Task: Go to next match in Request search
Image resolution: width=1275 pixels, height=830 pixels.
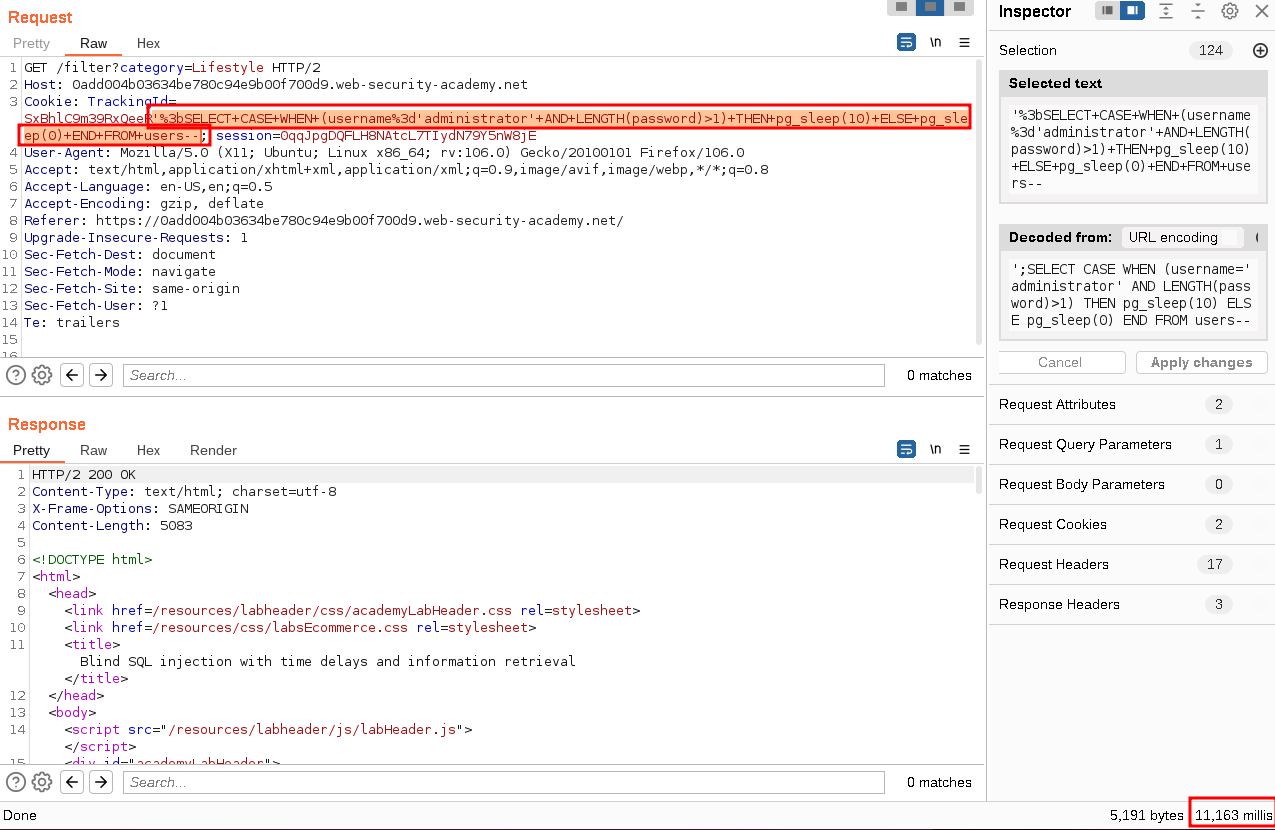Action: [101, 375]
